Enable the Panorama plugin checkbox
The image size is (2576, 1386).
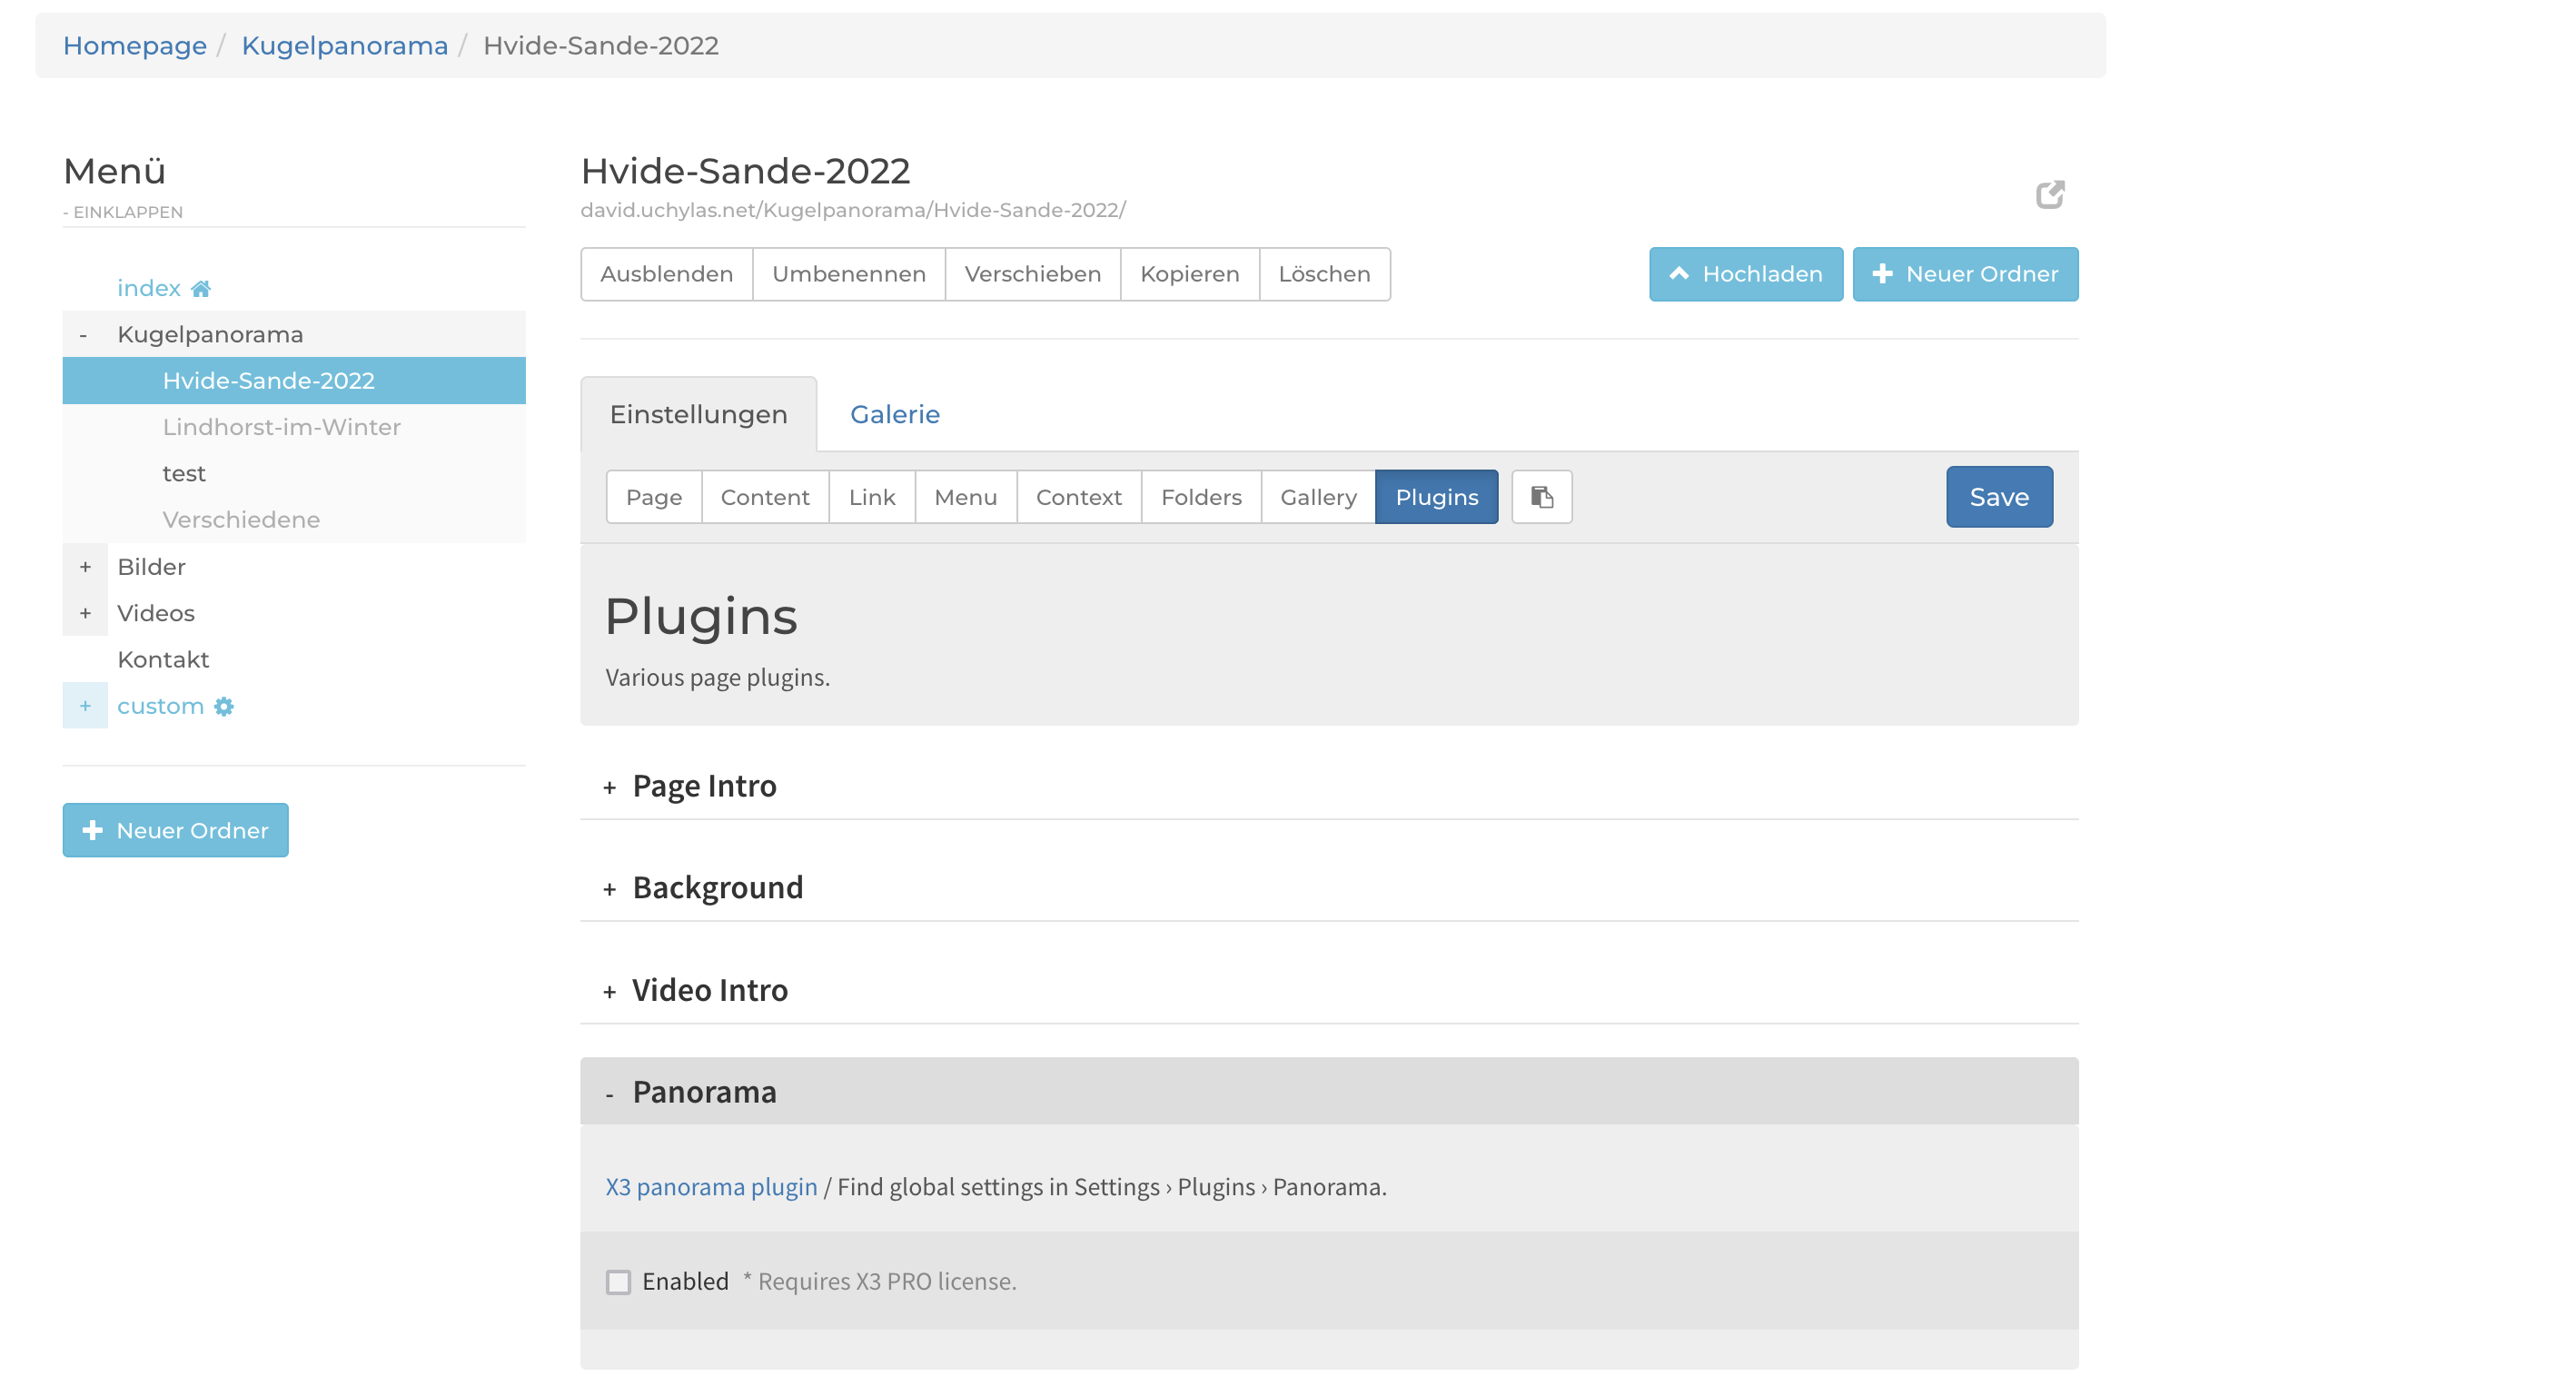click(618, 1282)
